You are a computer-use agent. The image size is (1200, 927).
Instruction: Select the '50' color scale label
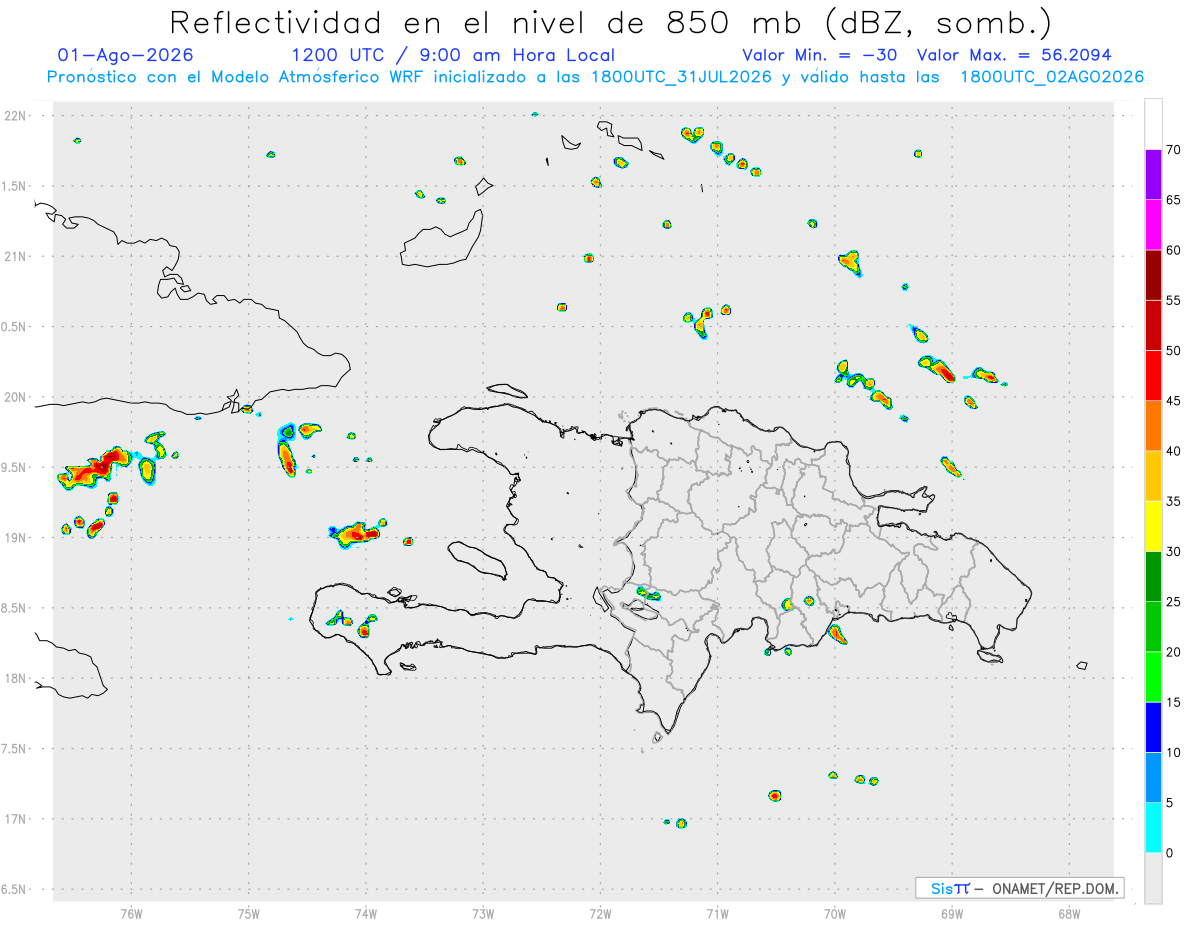tap(1174, 351)
